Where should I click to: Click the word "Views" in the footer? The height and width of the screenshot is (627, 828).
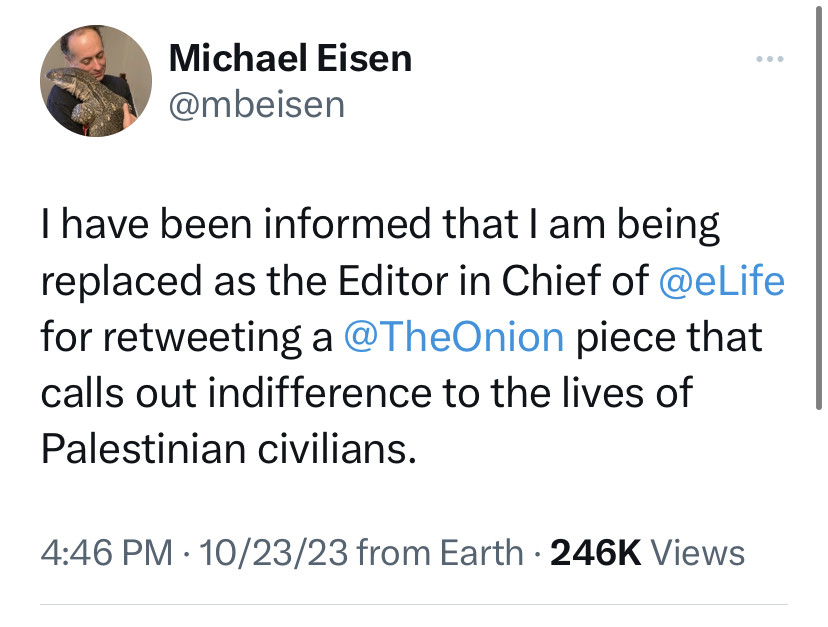(x=698, y=552)
